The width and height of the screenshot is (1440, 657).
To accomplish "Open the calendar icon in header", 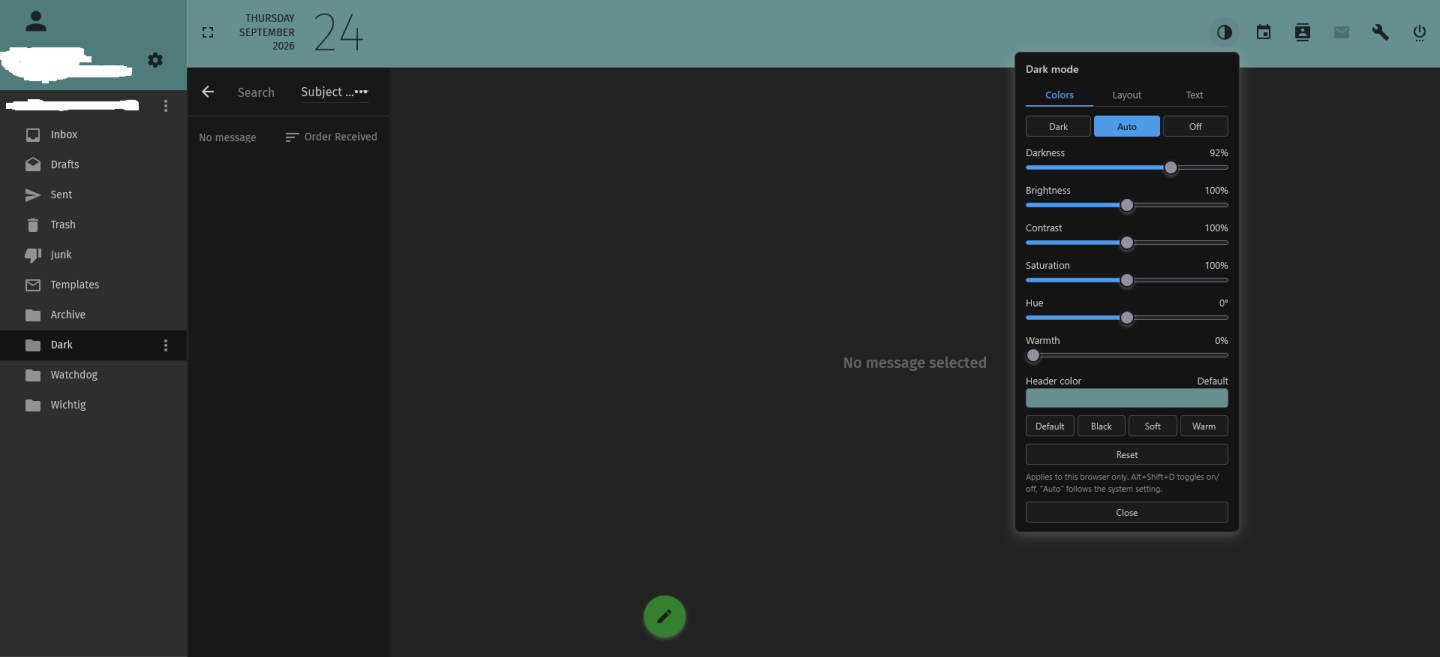I will click(1264, 32).
